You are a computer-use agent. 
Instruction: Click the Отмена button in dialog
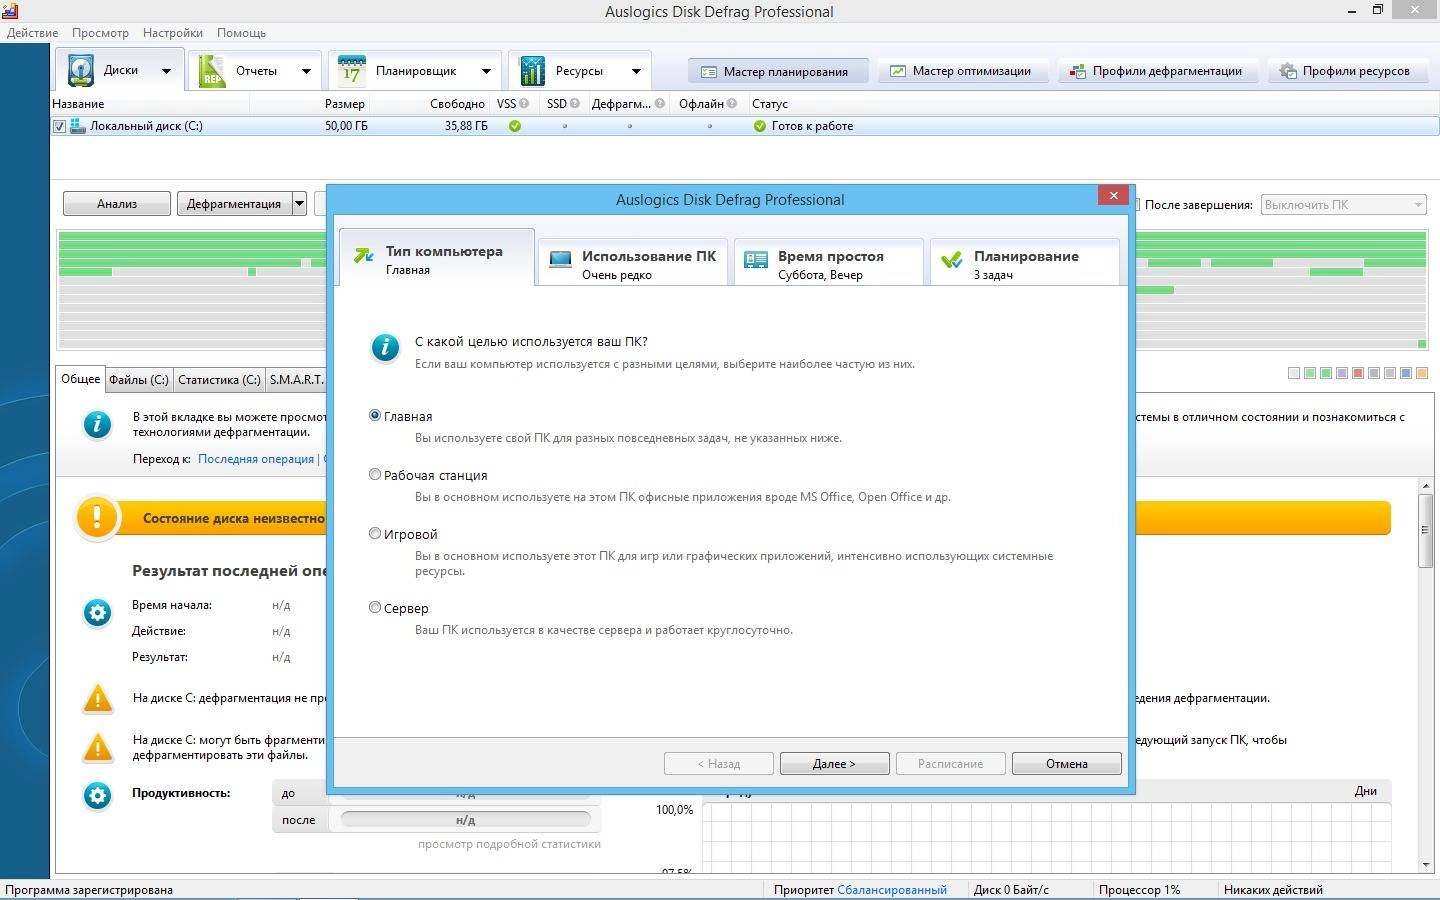[1067, 764]
